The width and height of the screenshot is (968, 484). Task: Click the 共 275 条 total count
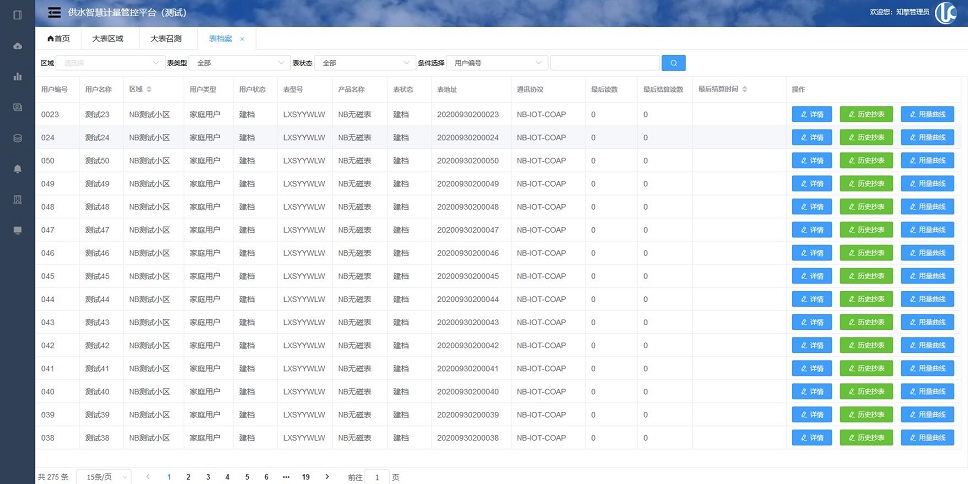[53, 477]
